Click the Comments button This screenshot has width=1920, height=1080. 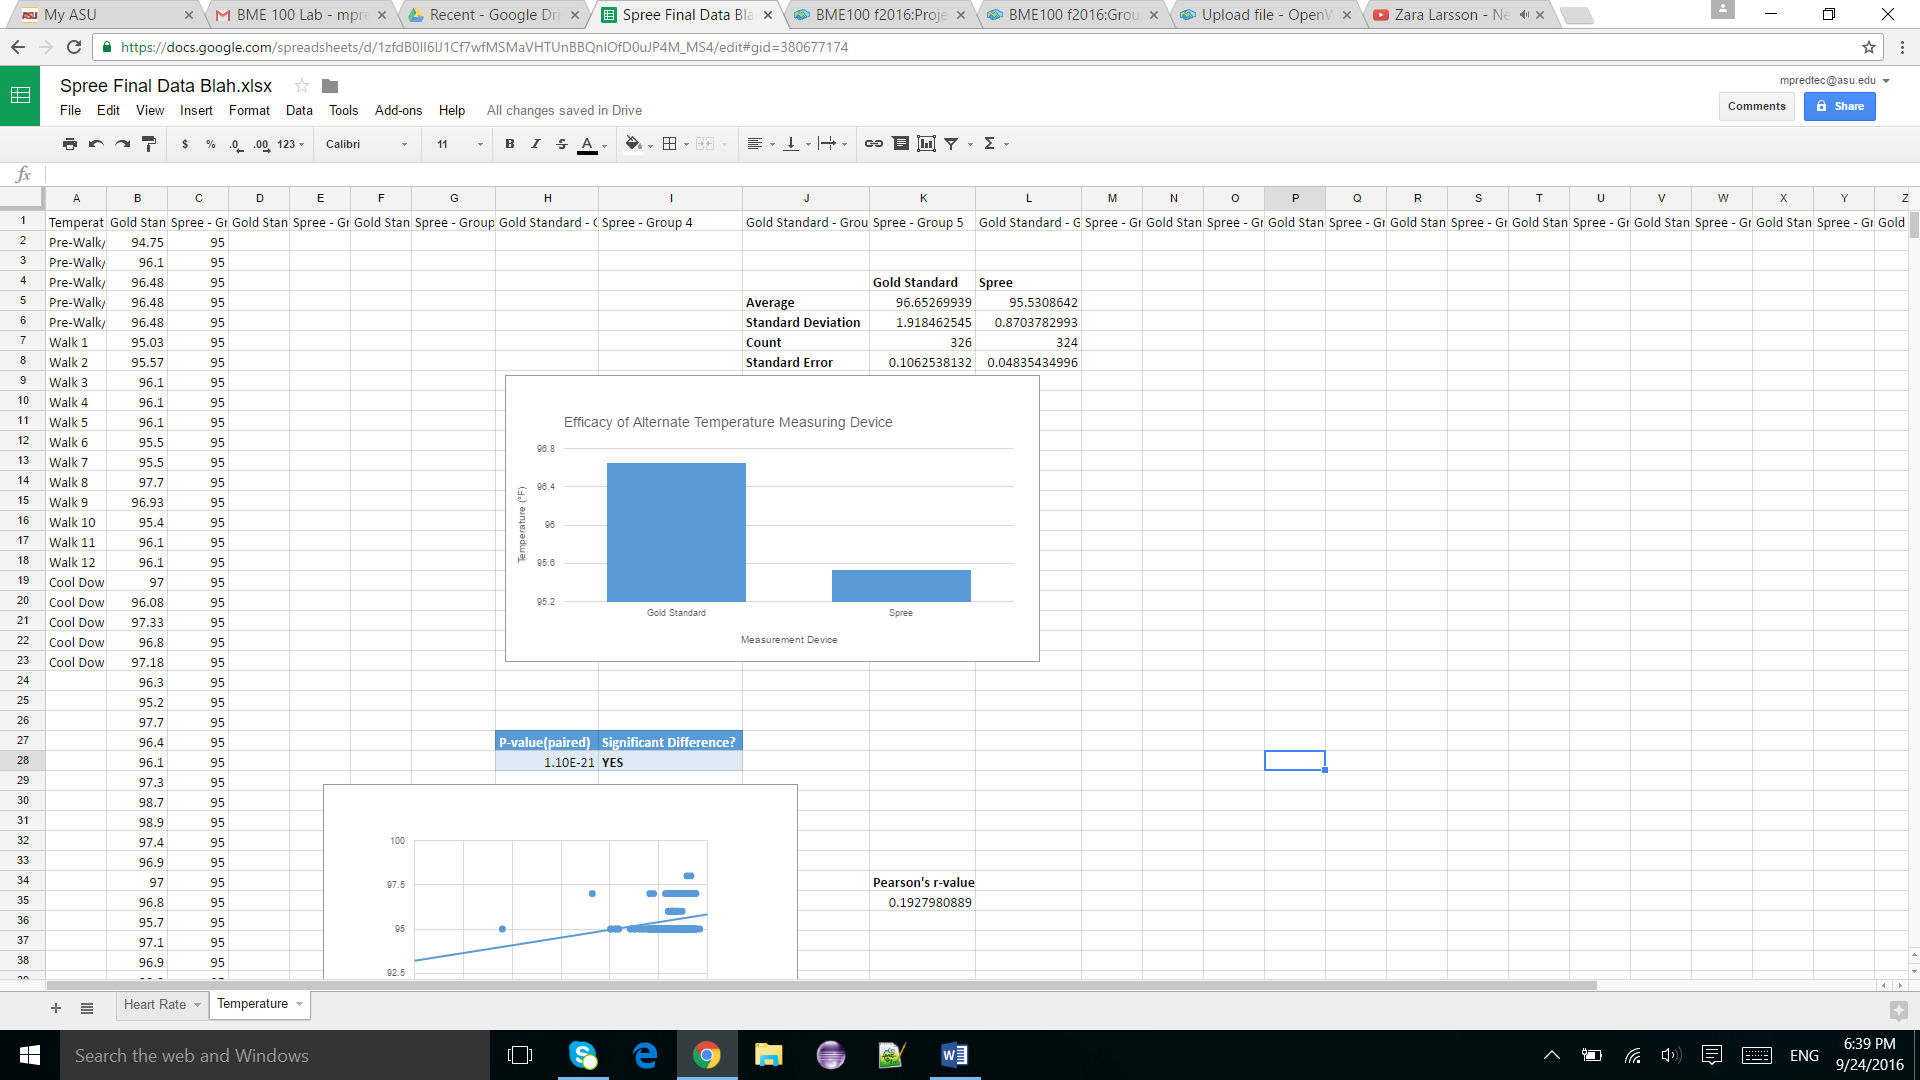point(1756,106)
